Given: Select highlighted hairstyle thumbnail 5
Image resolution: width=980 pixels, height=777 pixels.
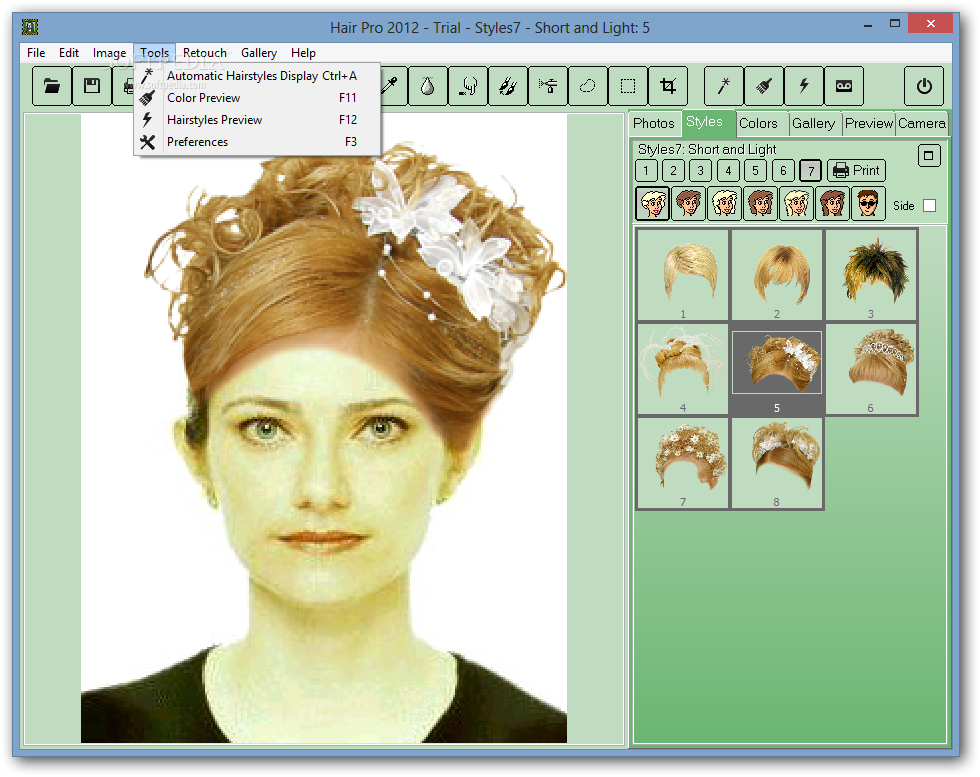Looking at the screenshot, I should [x=777, y=369].
